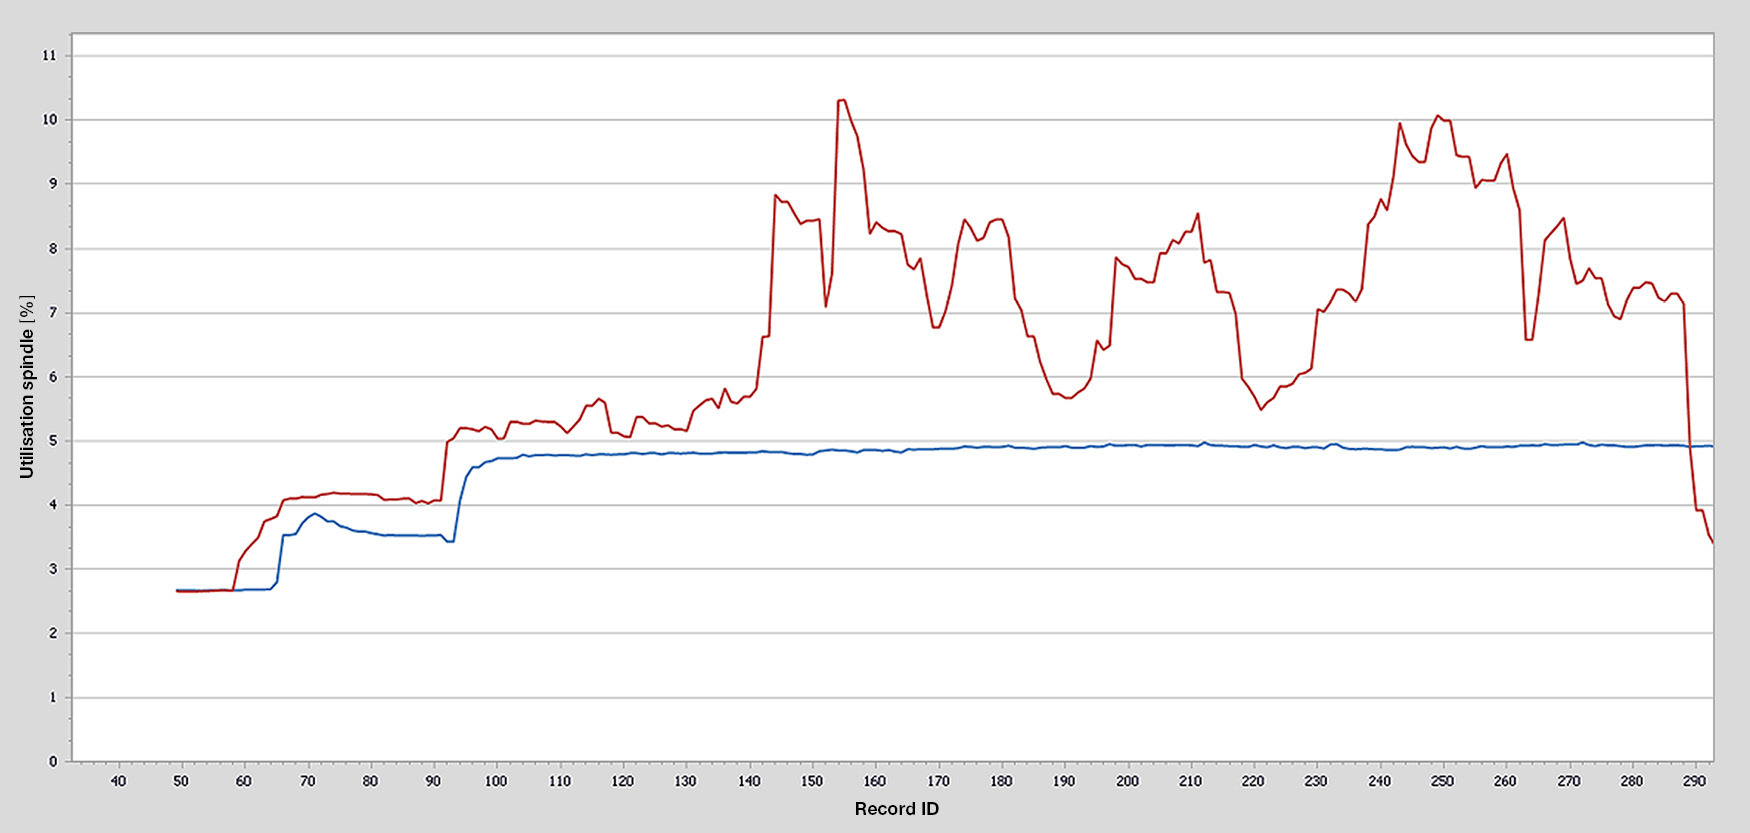
Task: Click the x-axis label '100'
Action: (x=496, y=781)
